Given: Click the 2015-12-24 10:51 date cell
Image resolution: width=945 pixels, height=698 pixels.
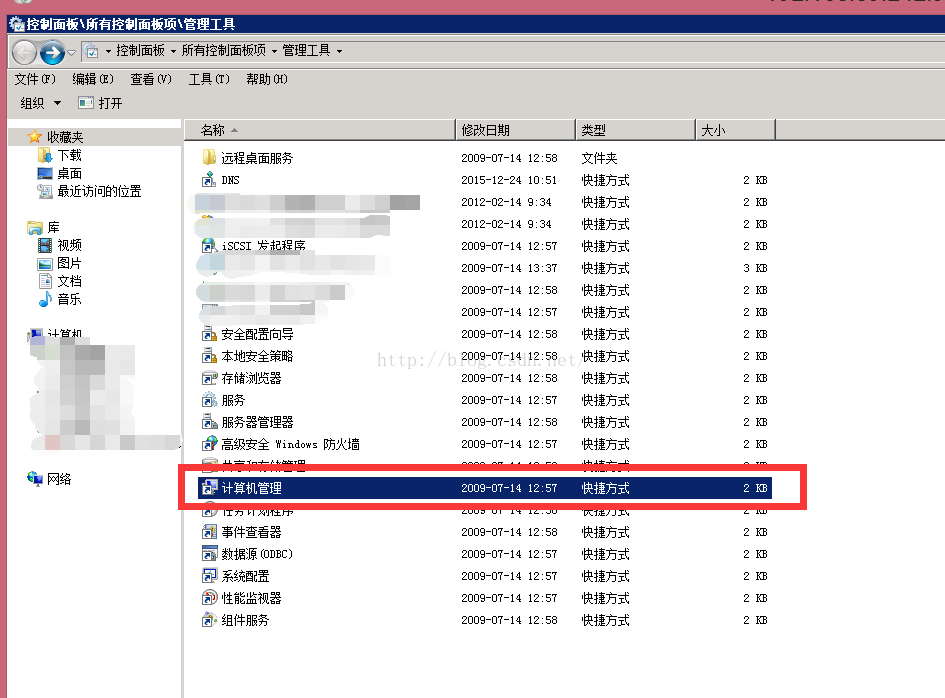Looking at the screenshot, I should [x=509, y=180].
